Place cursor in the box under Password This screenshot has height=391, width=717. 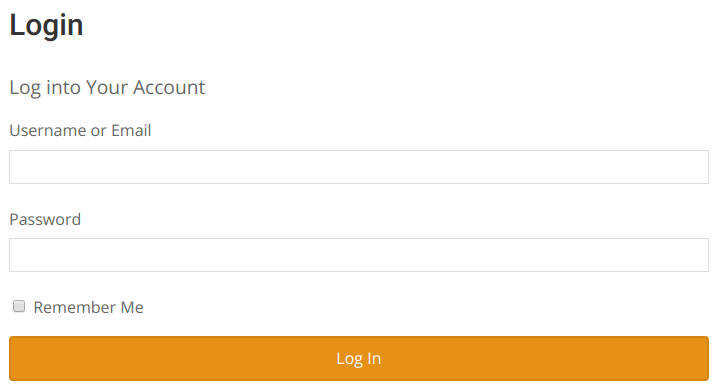[359, 255]
